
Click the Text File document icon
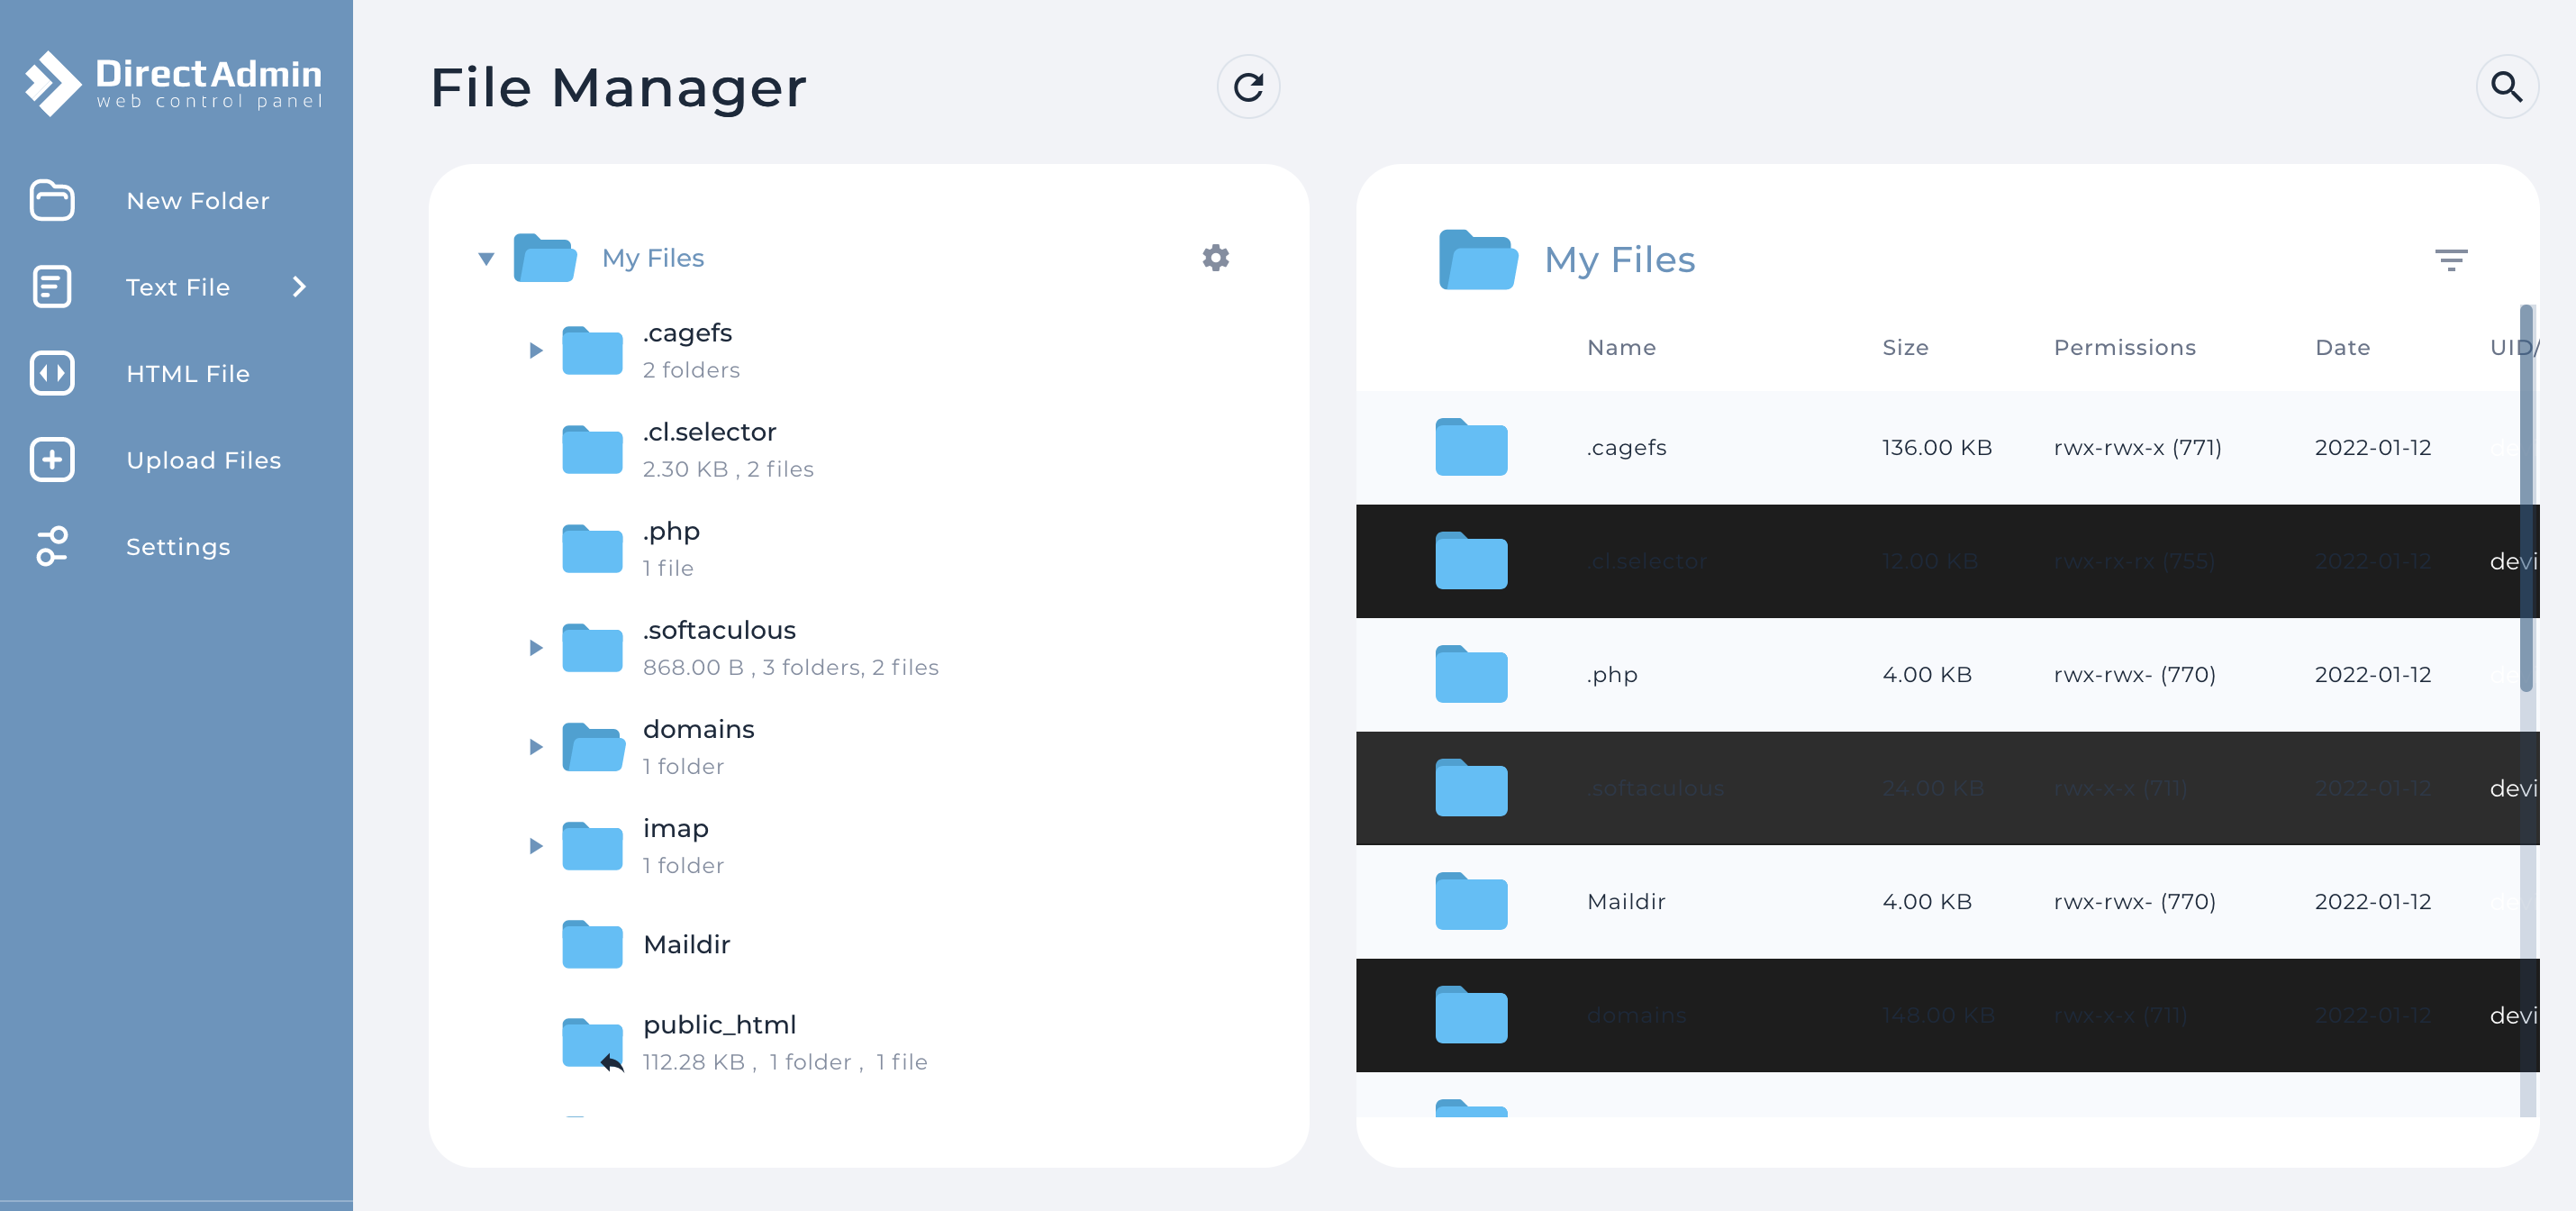(52, 287)
